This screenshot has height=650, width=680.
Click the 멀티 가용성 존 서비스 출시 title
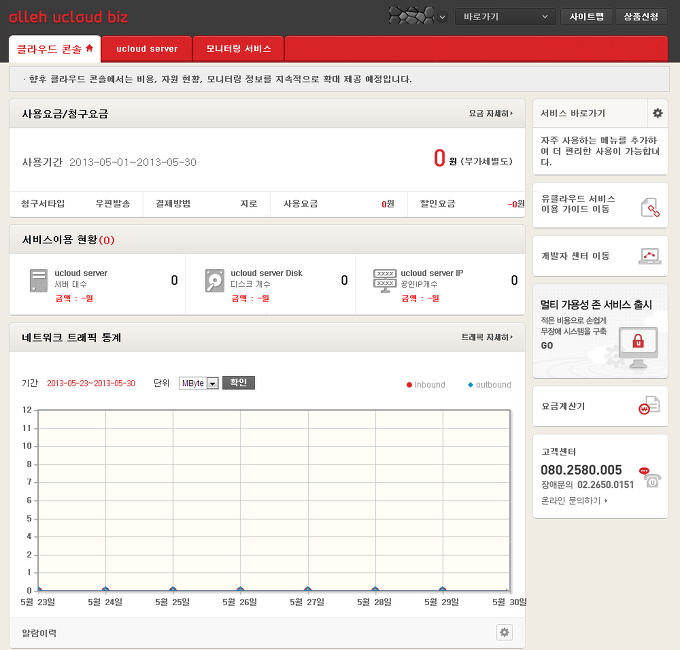[x=596, y=305]
